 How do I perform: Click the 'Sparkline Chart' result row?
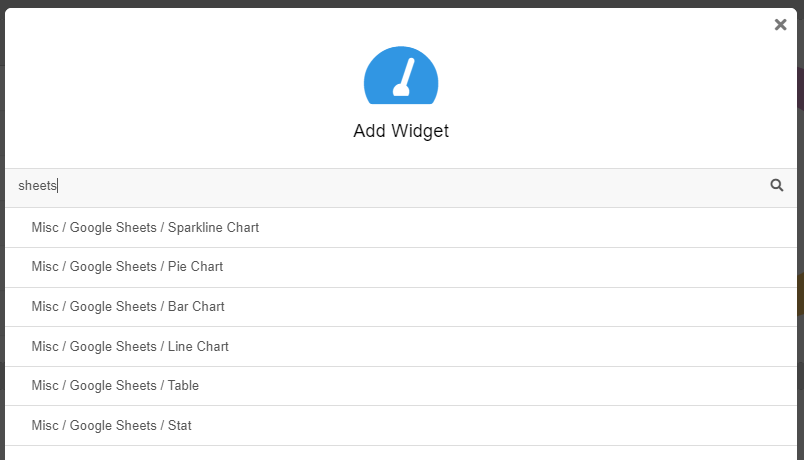(x=401, y=228)
